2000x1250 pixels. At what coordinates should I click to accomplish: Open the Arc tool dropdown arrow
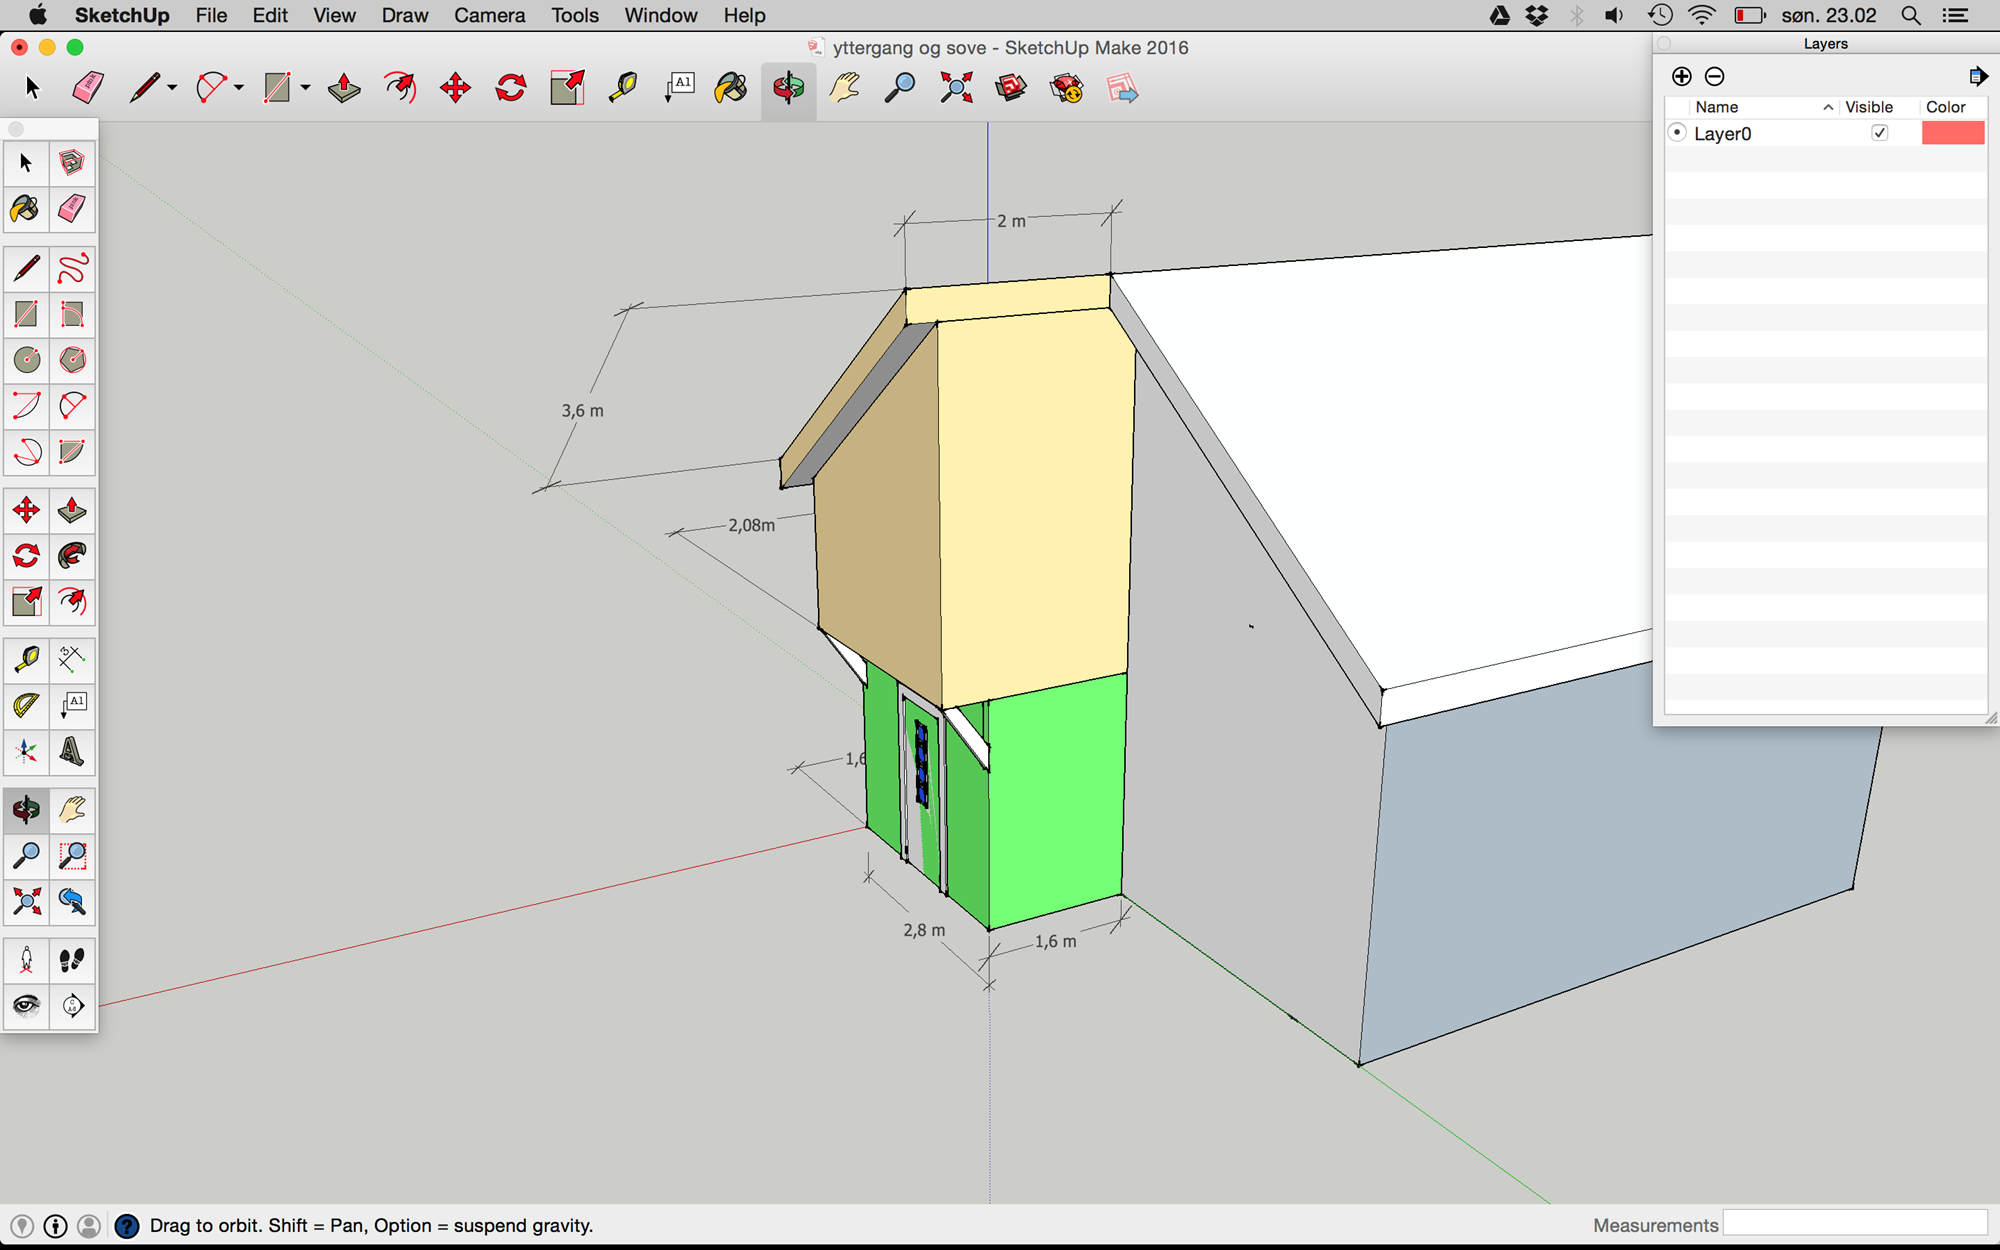point(239,88)
